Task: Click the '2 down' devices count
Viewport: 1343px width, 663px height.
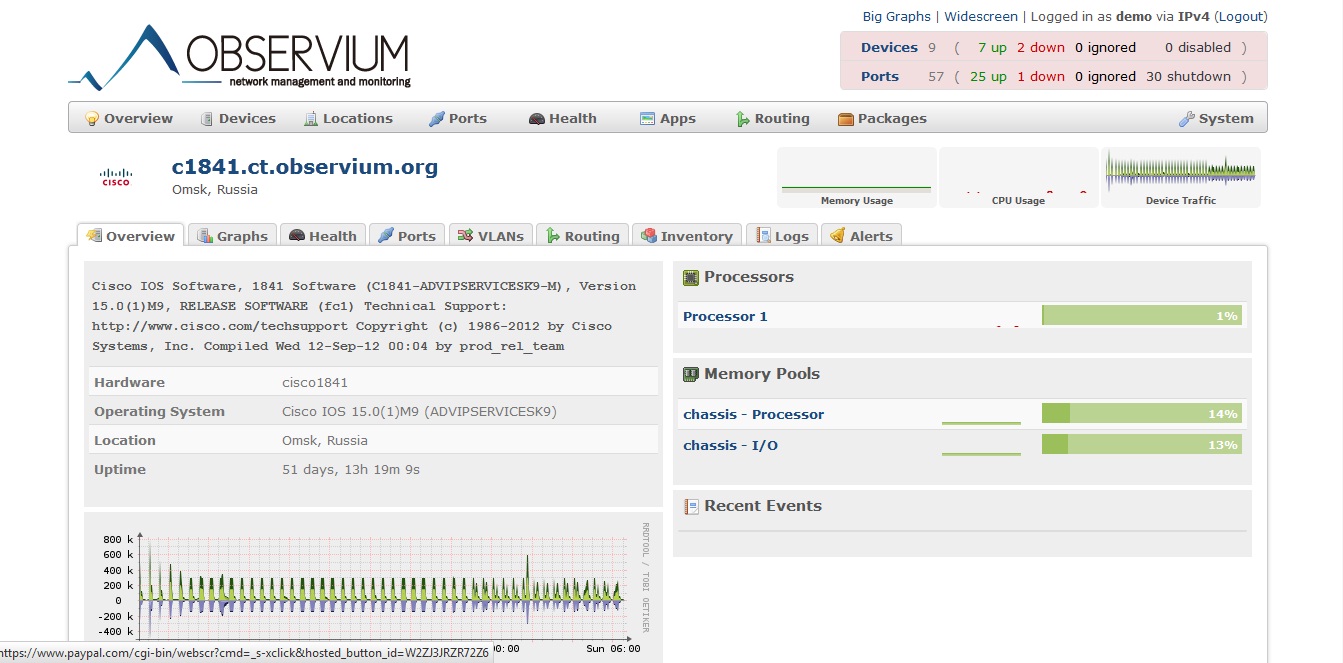Action: click(1041, 47)
